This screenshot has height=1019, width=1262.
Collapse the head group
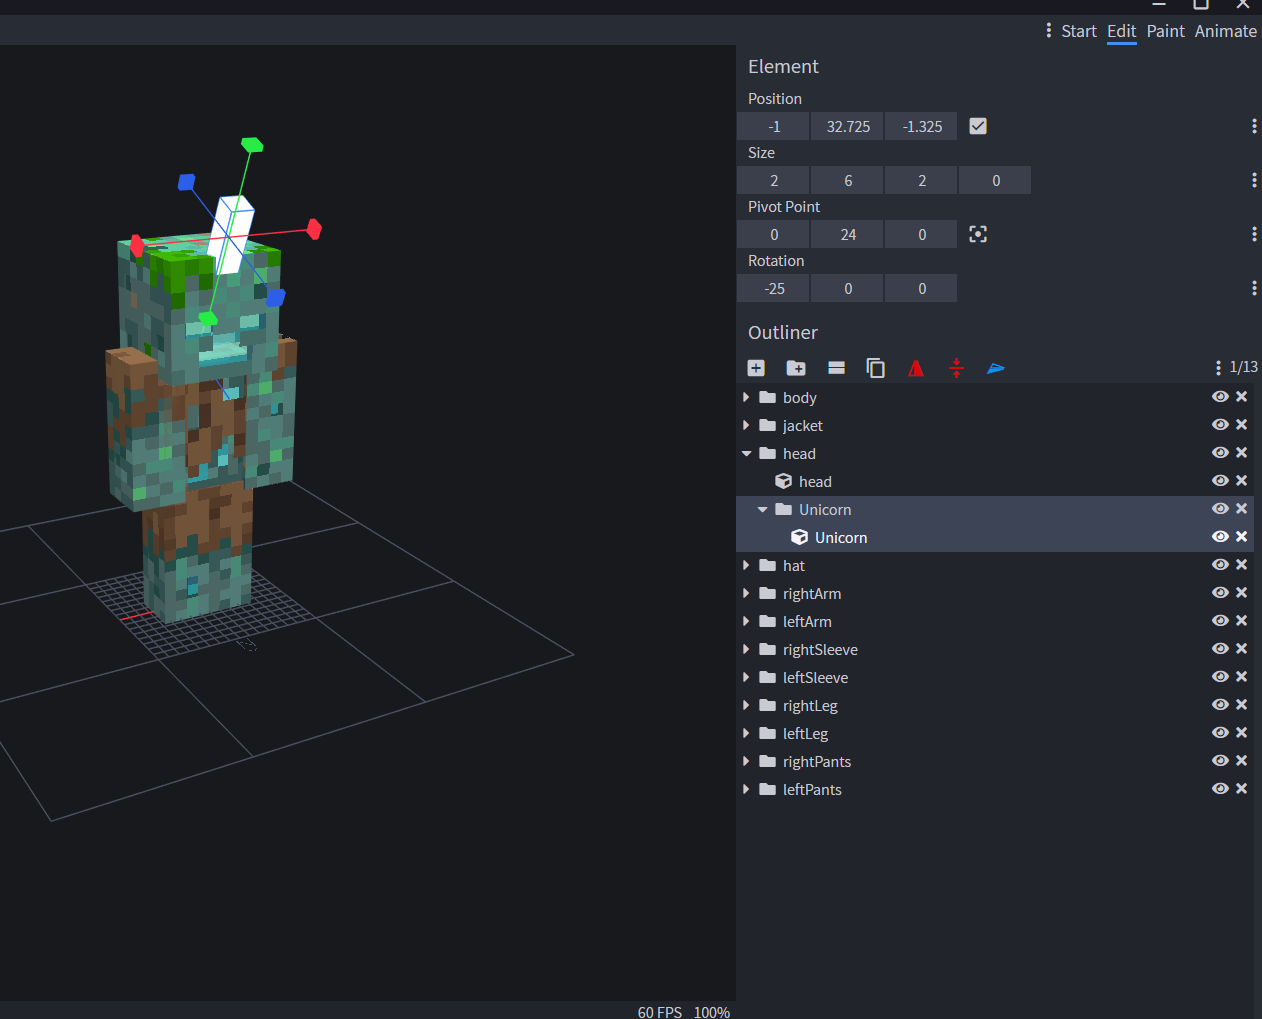coord(746,453)
